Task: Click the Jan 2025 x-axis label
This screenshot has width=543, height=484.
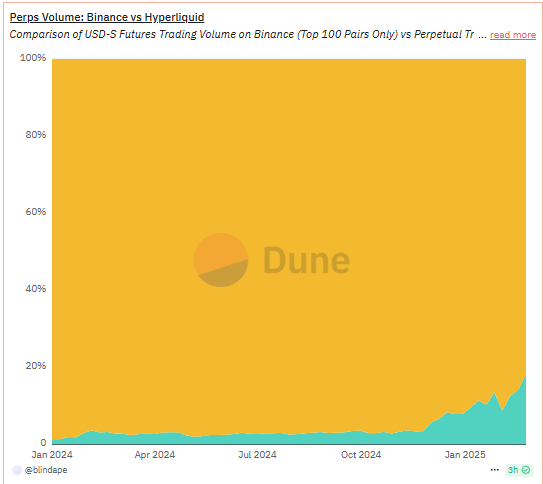Action: [x=465, y=455]
